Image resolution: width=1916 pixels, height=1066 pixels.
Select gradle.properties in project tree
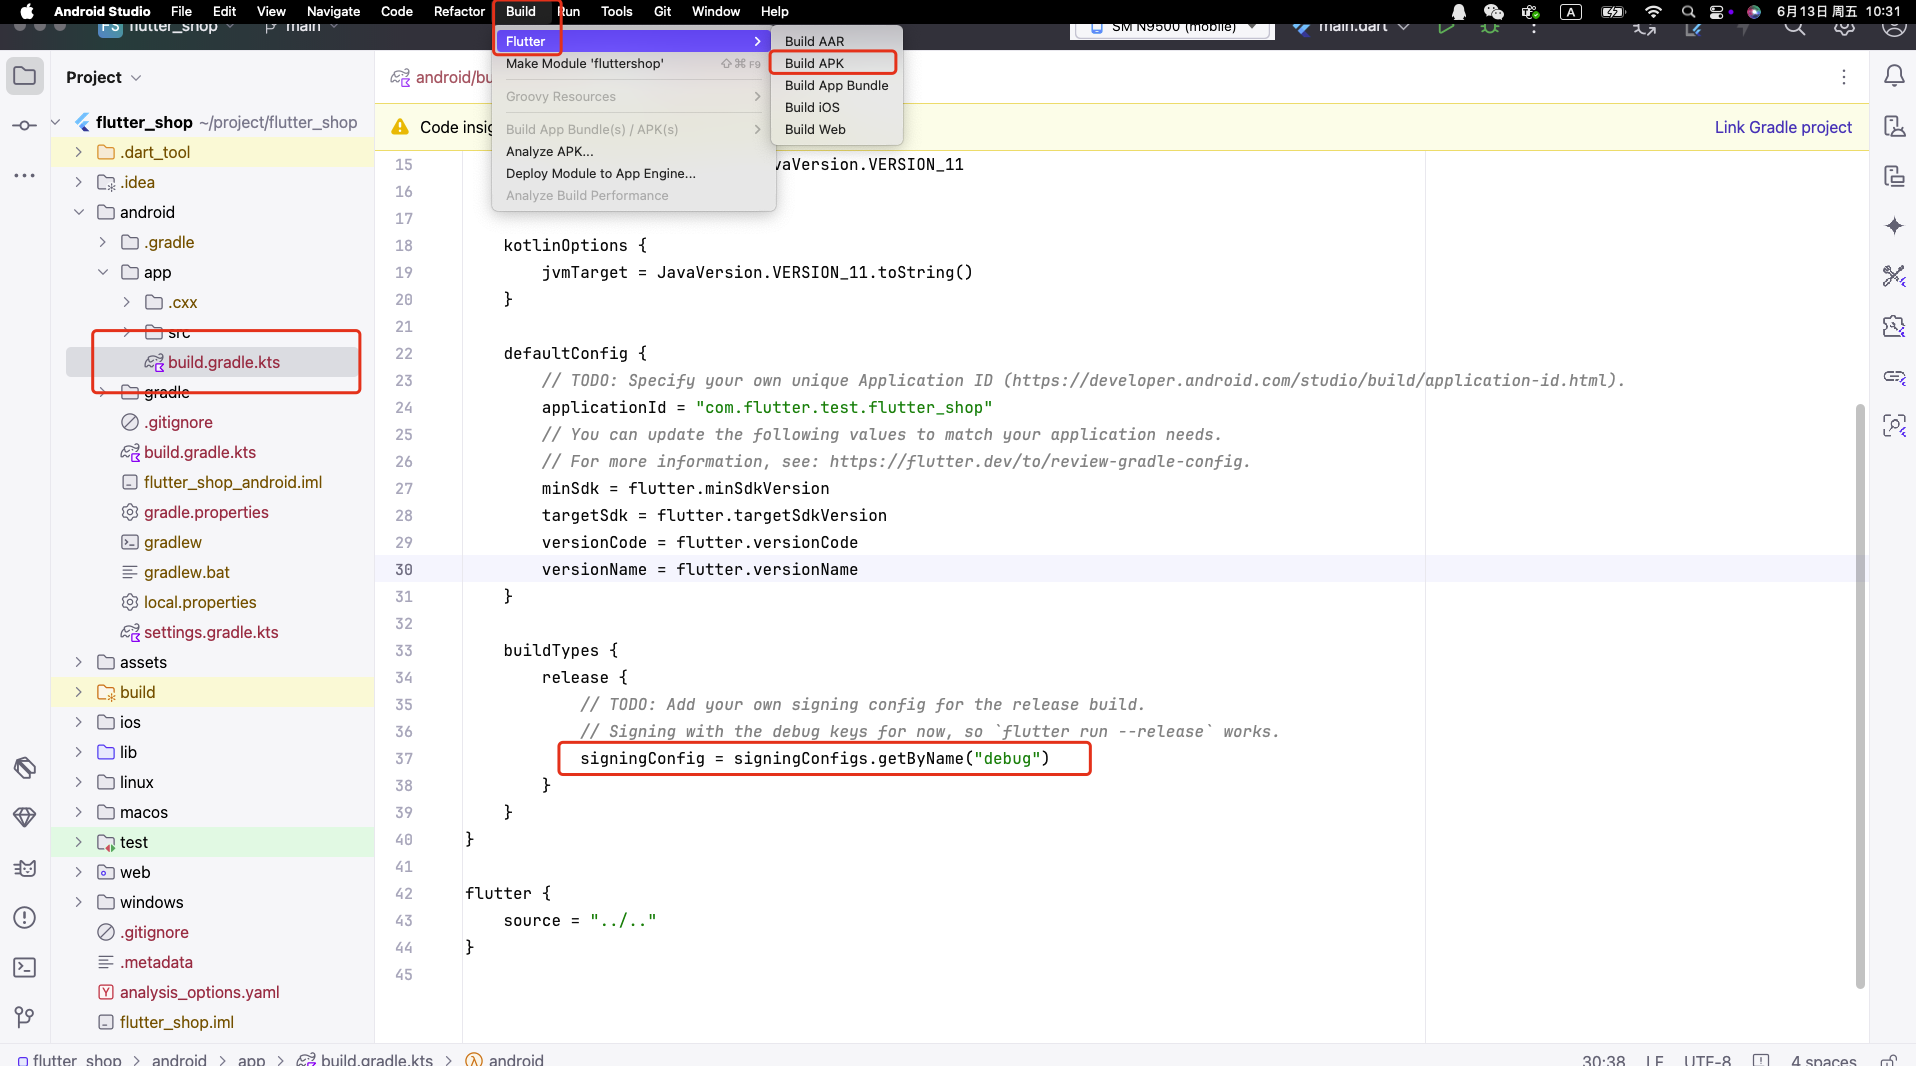[206, 512]
